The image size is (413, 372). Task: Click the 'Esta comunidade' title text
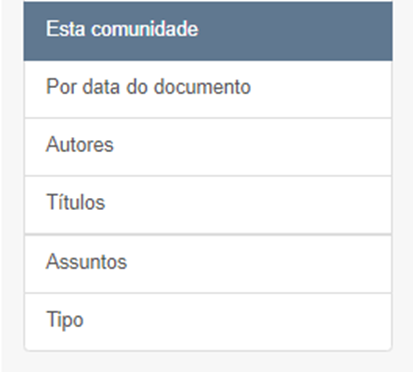(x=122, y=29)
